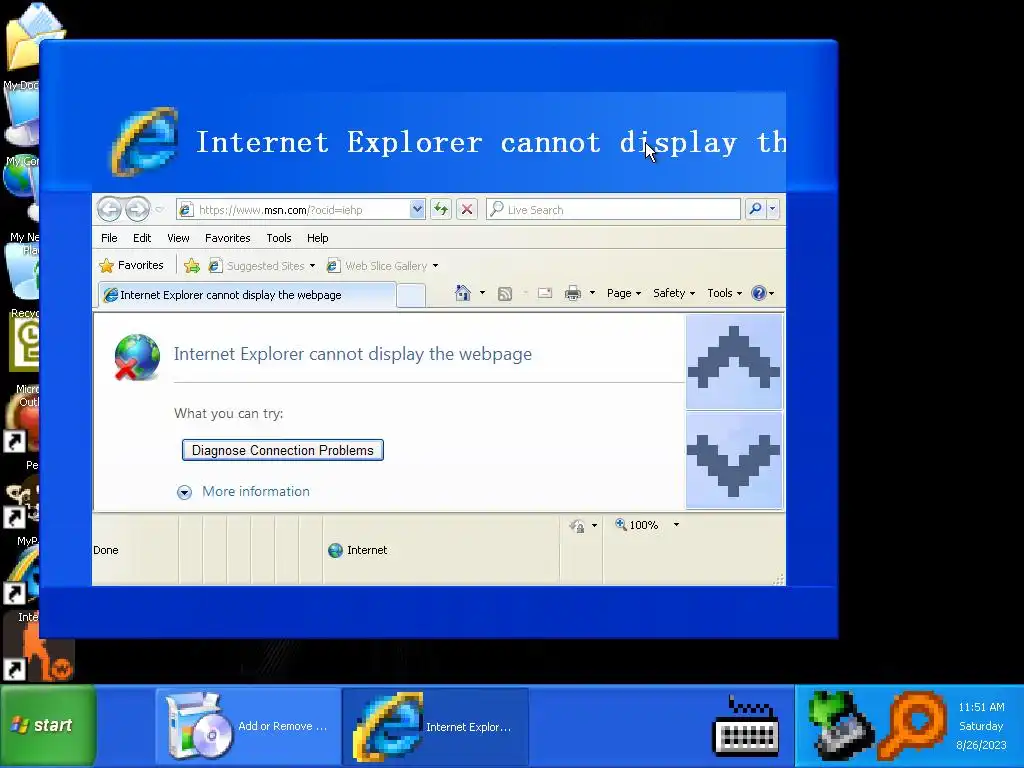Open the Help menu
The width and height of the screenshot is (1024, 768).
(x=317, y=238)
